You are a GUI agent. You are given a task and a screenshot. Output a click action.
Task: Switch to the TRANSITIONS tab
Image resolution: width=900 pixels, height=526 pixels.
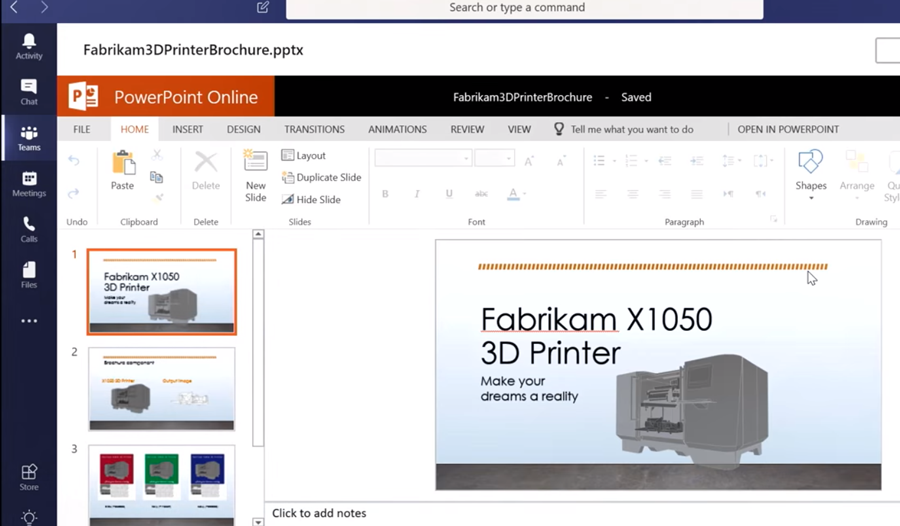click(x=315, y=129)
